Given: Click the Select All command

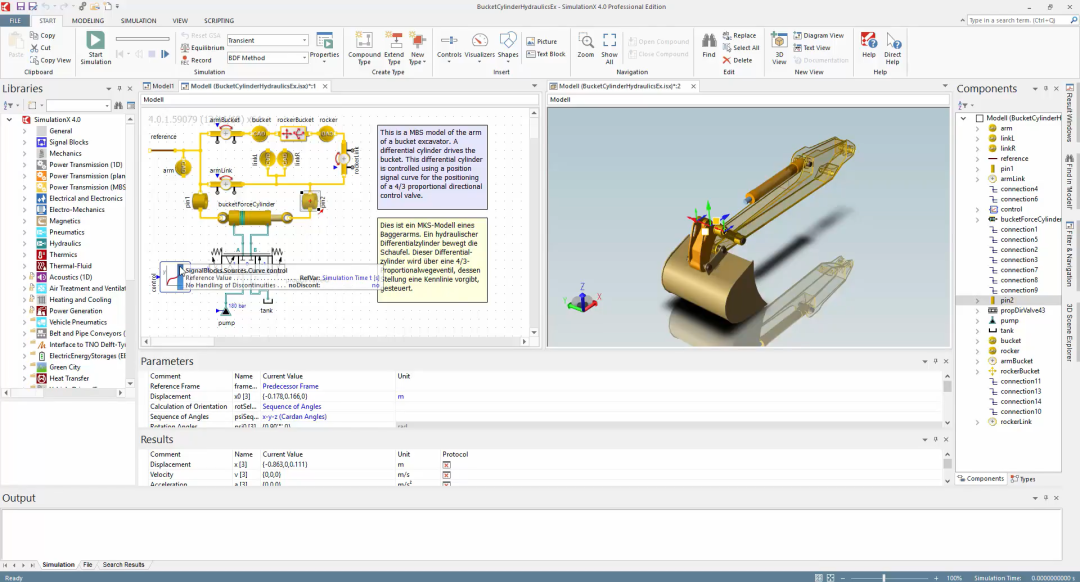Looking at the screenshot, I should click(740, 48).
